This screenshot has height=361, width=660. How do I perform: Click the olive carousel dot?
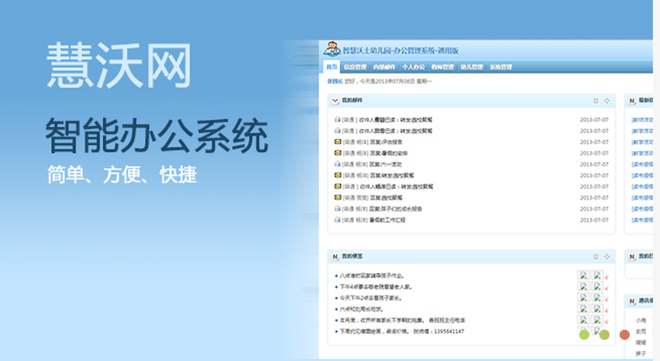(604, 335)
